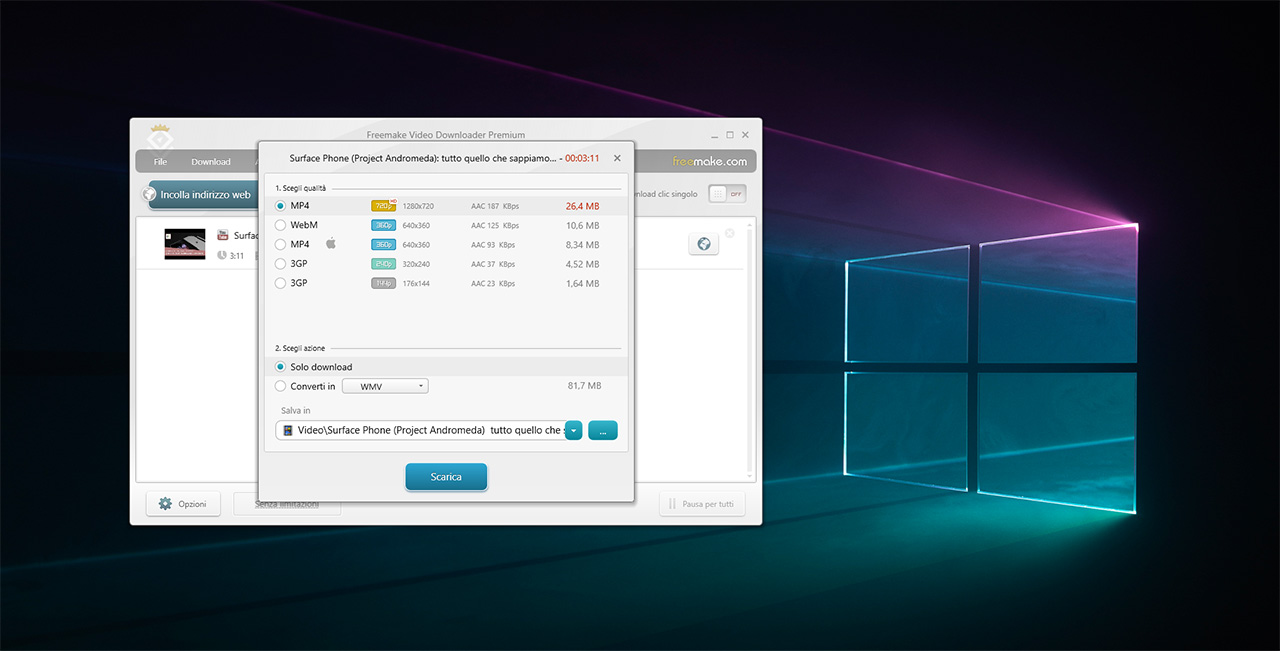The image size is (1280, 651).
Task: Open the WMV conversion format dropdown
Action: click(x=385, y=386)
